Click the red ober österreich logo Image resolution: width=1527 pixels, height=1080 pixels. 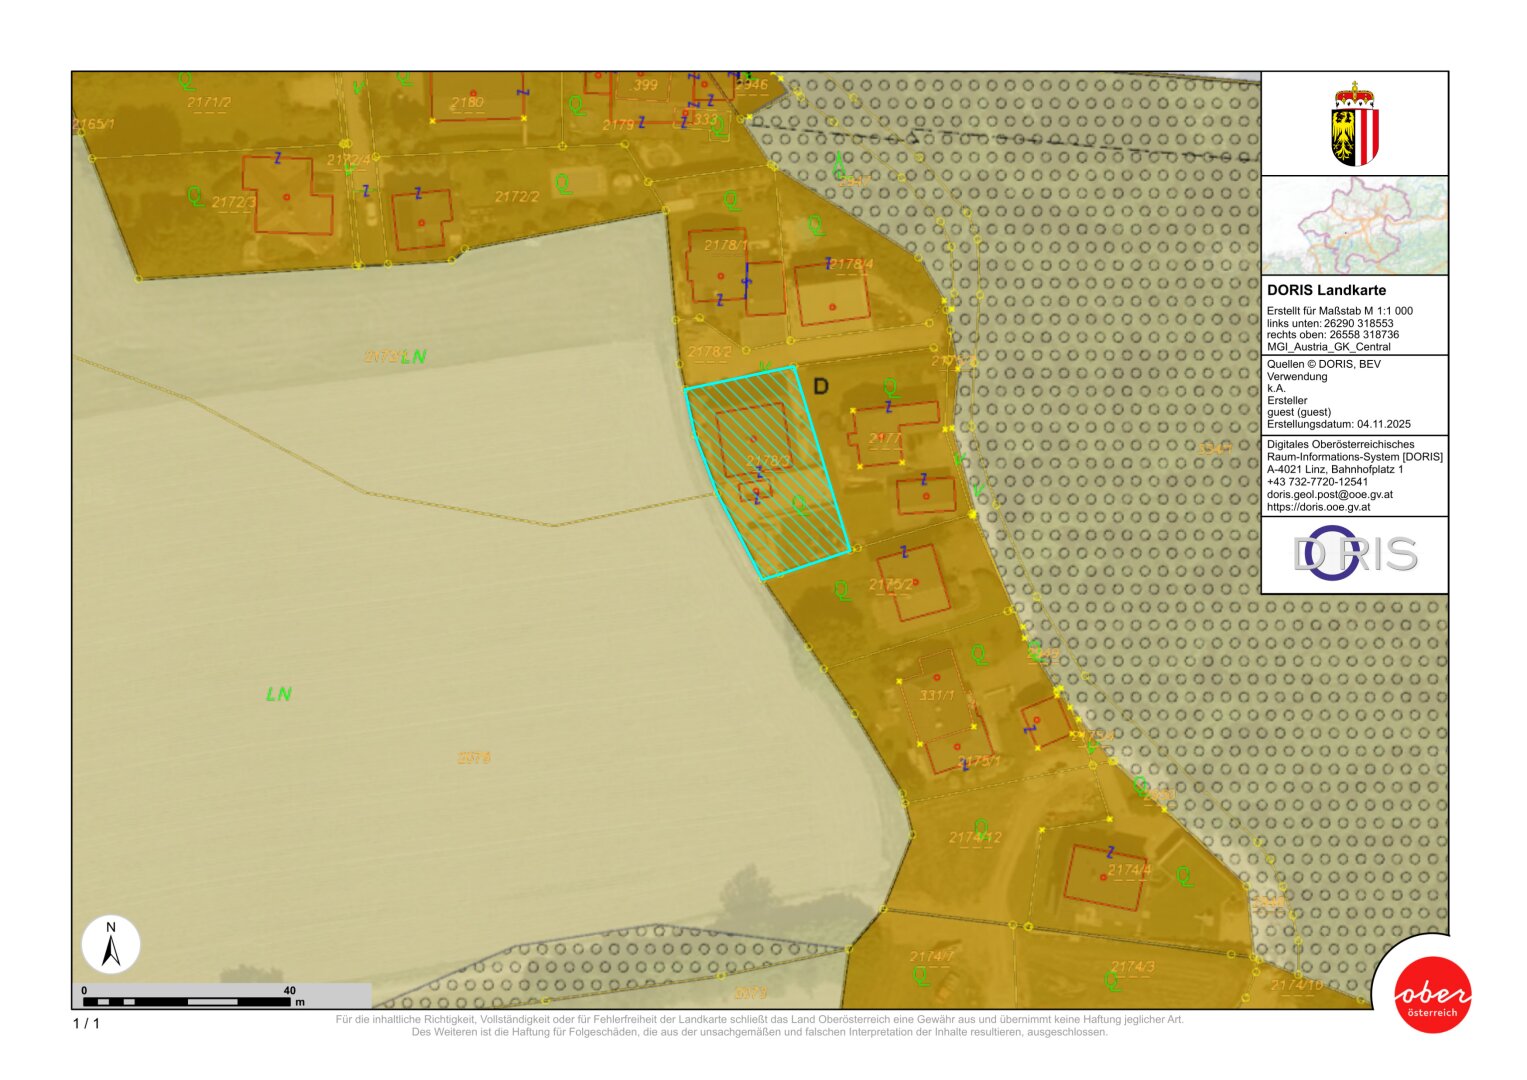(1432, 995)
